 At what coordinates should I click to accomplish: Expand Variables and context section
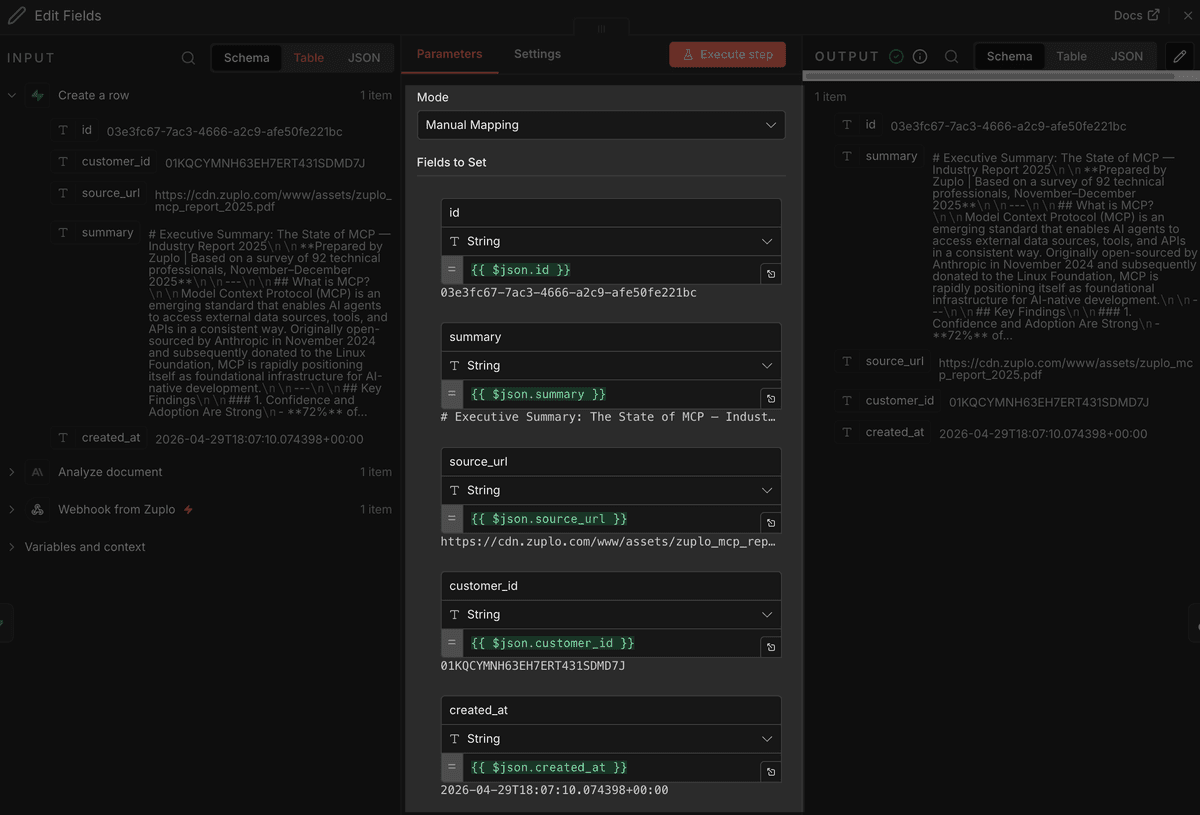pos(12,547)
